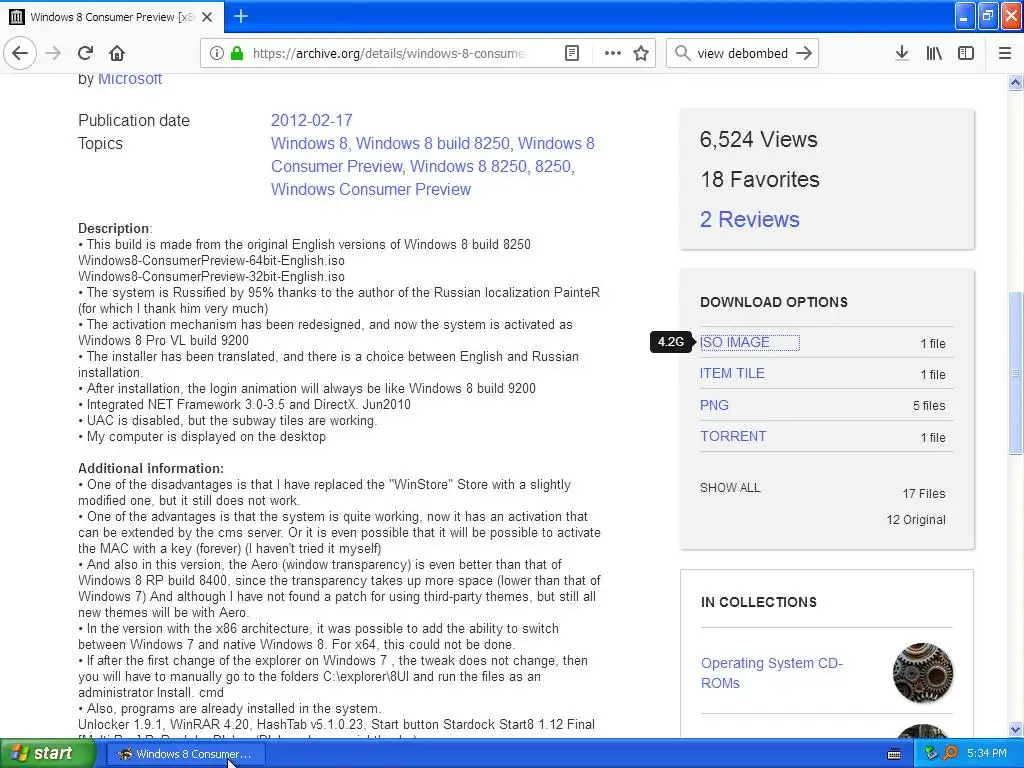Open the PNG download option
This screenshot has height=768, width=1024.
714,405
